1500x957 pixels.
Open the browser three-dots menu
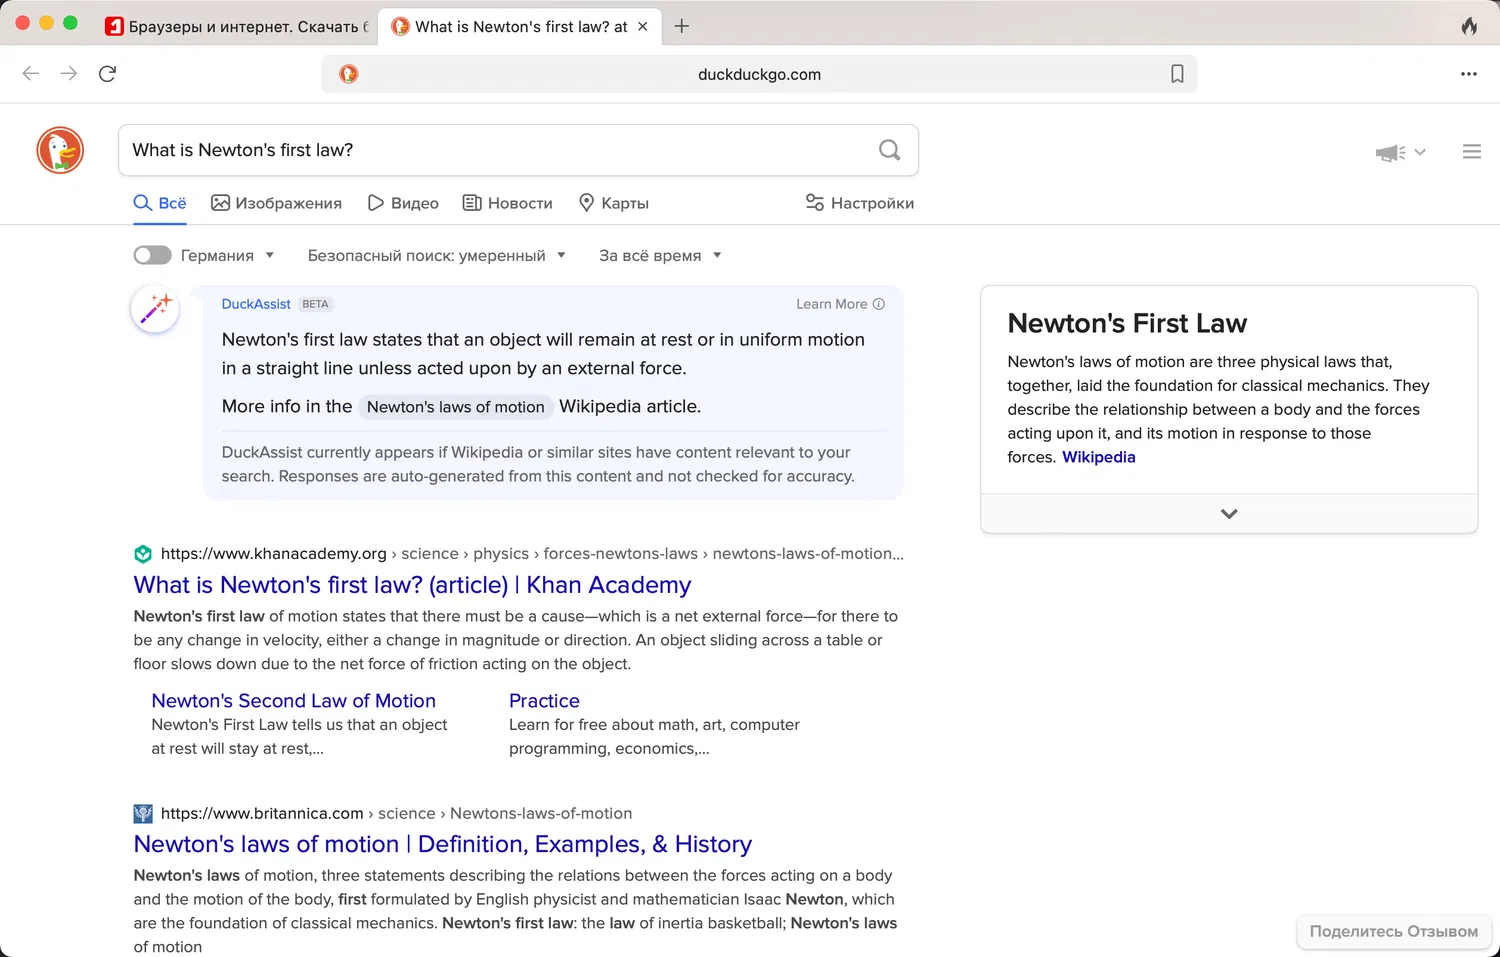1468,74
